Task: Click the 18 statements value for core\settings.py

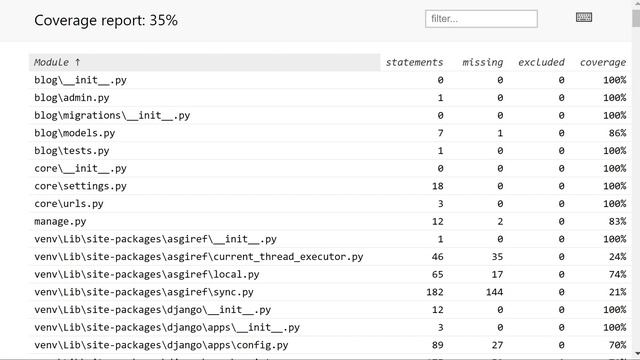Action: click(438, 186)
